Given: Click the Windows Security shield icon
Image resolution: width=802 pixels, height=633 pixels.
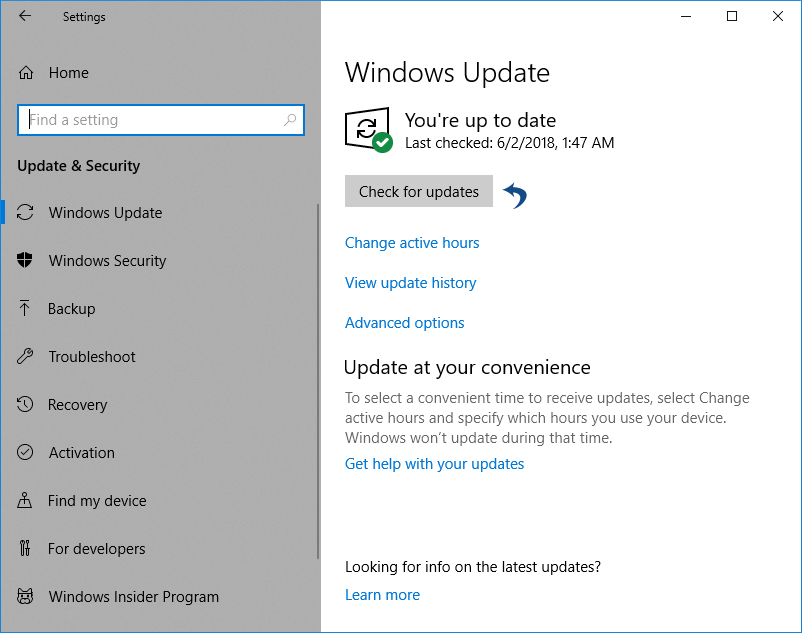Looking at the screenshot, I should (25, 260).
